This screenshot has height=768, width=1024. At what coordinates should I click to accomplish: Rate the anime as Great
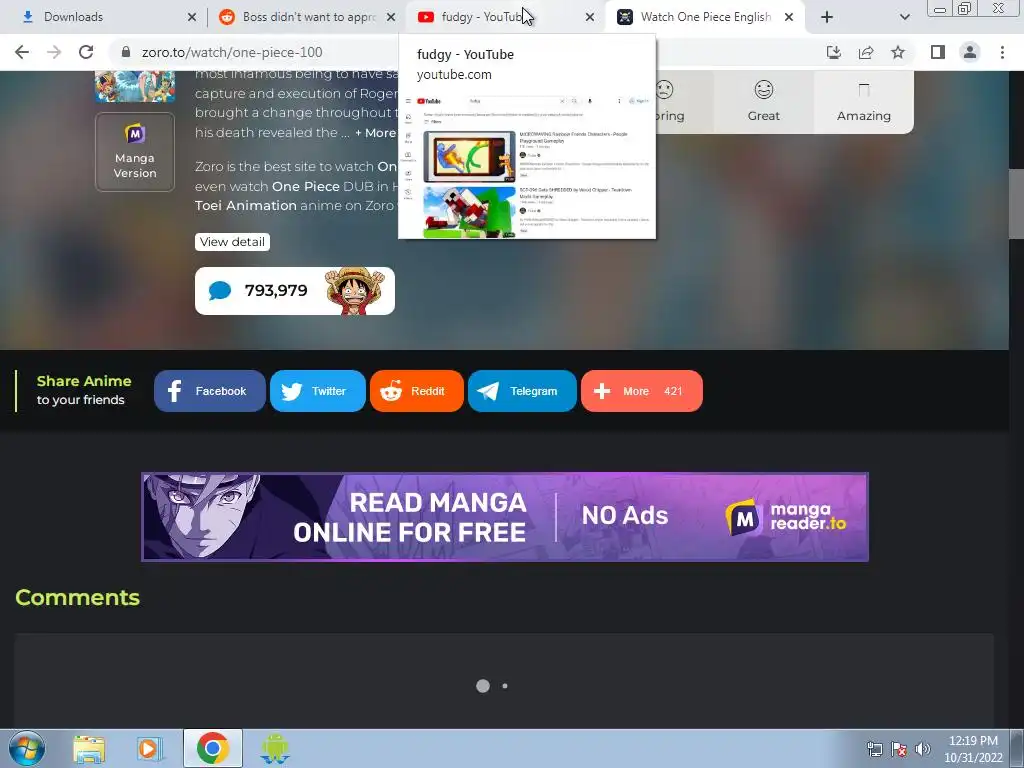click(763, 102)
